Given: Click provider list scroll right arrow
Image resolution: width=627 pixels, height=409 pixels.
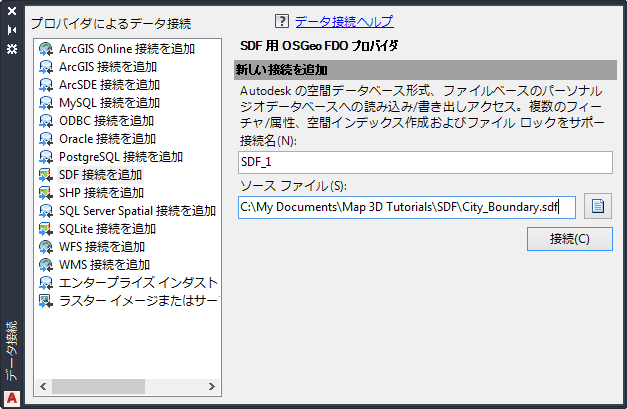Looking at the screenshot, I should coord(212,387).
